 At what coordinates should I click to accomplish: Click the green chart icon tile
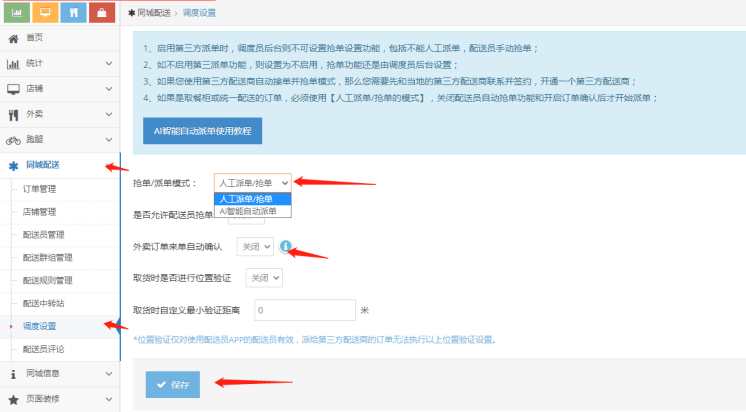(x=16, y=12)
